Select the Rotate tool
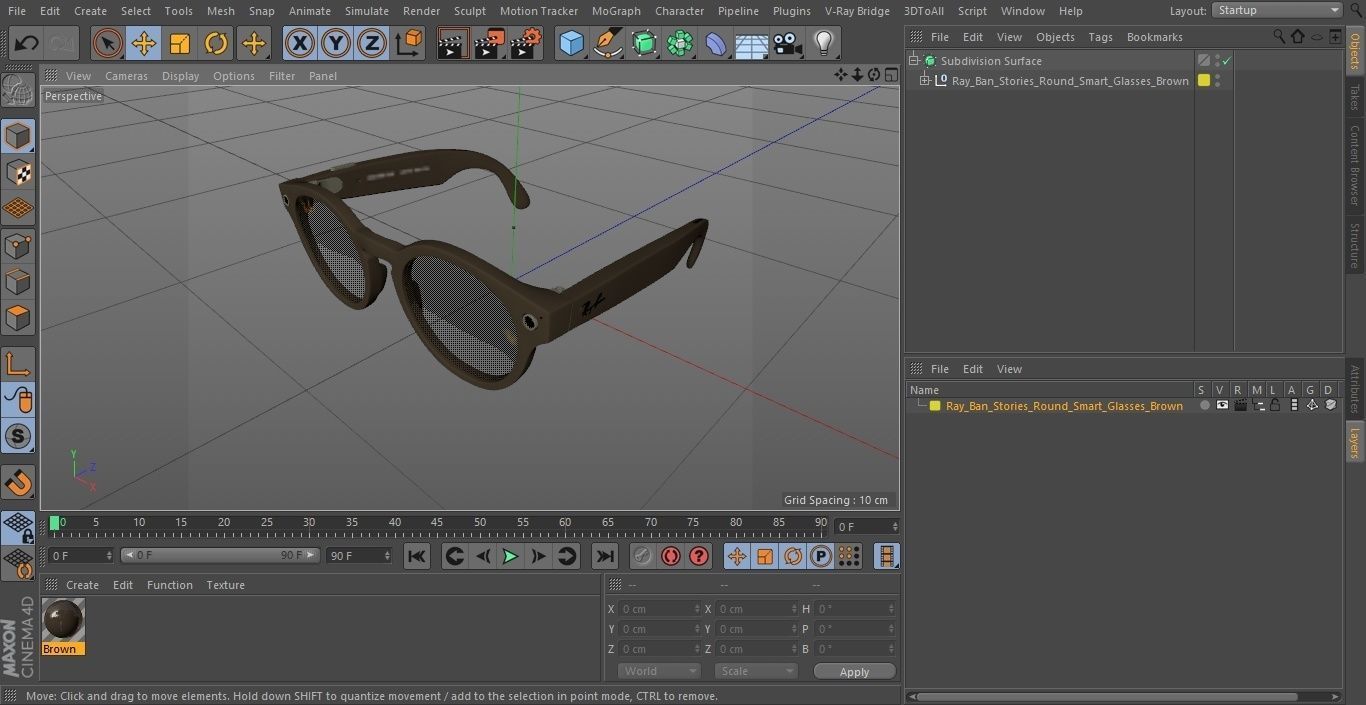The image size is (1366, 705). pyautogui.click(x=216, y=44)
